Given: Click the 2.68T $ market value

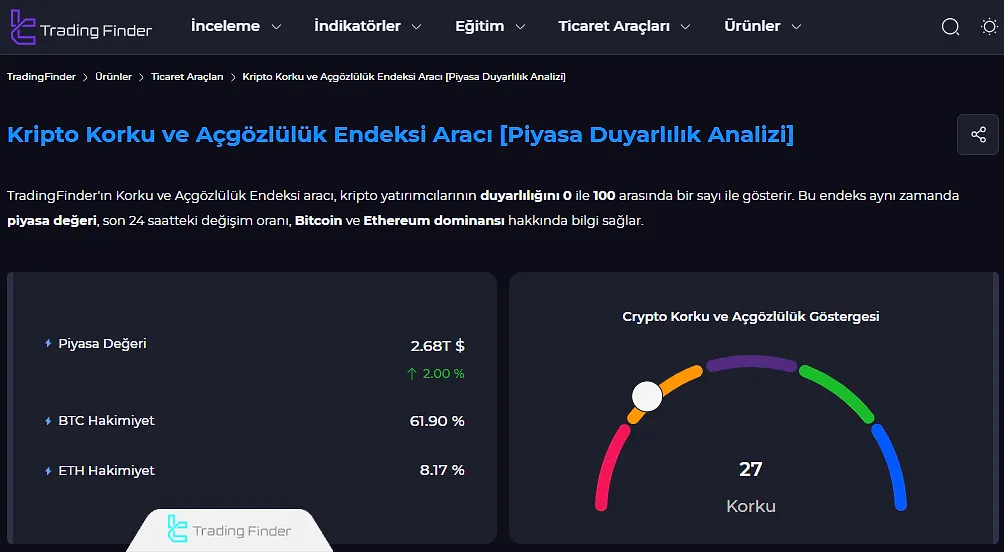Looking at the screenshot, I should tap(437, 346).
